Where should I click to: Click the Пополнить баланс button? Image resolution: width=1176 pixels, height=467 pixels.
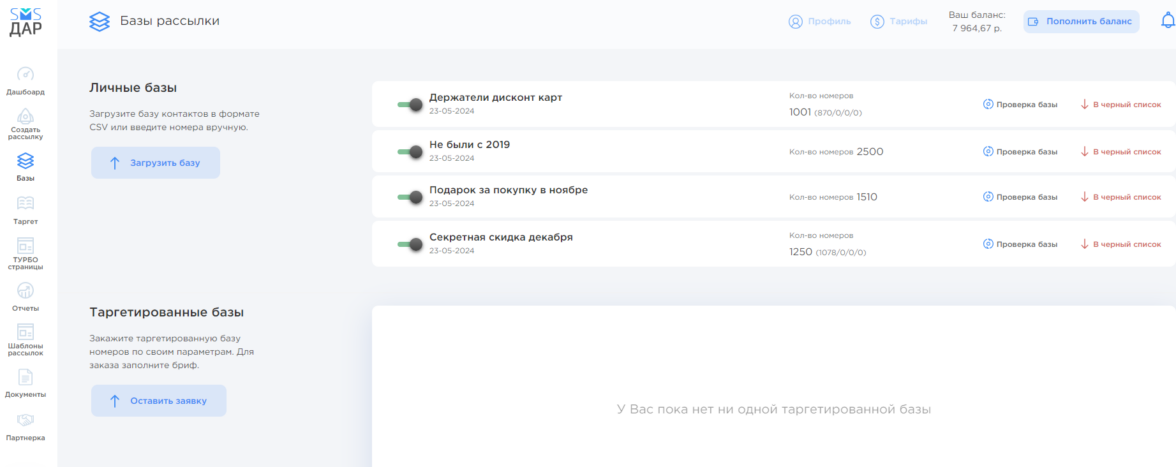(1081, 22)
